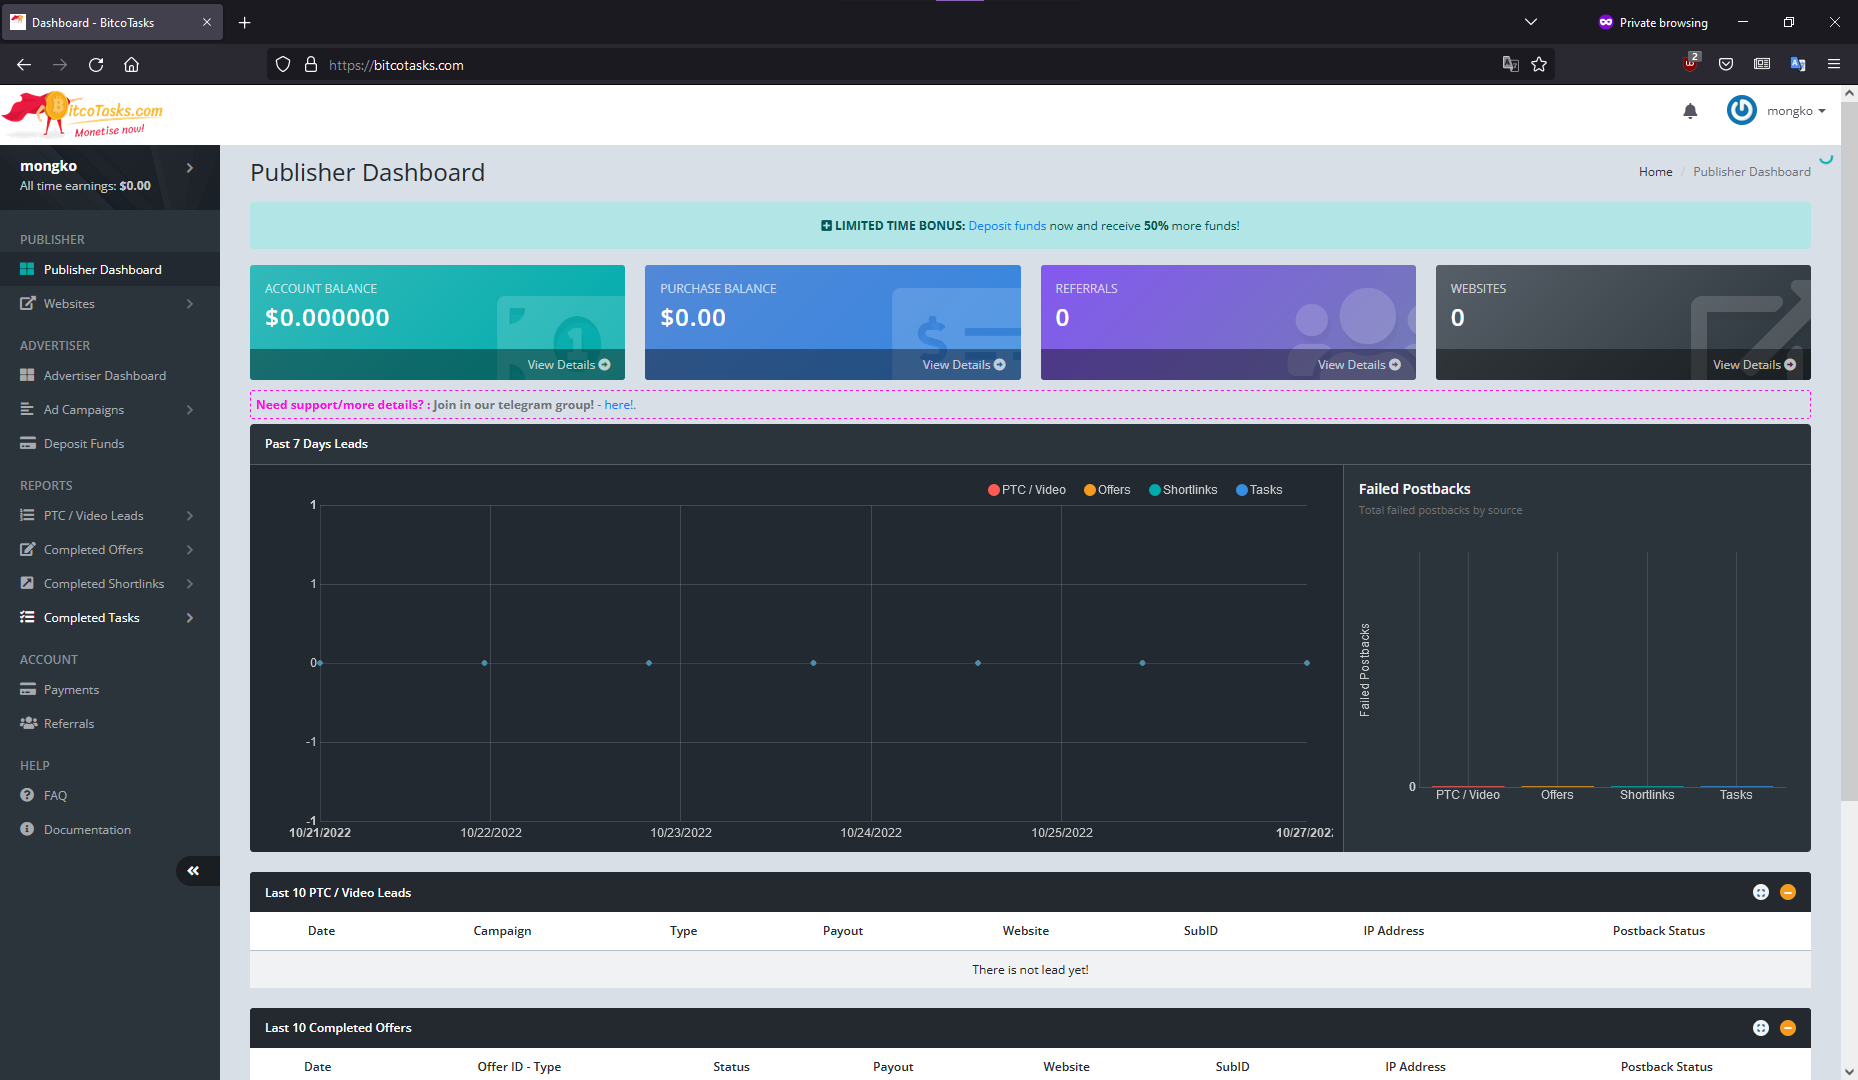Open the Payments page
The image size is (1858, 1080).
pos(72,689)
